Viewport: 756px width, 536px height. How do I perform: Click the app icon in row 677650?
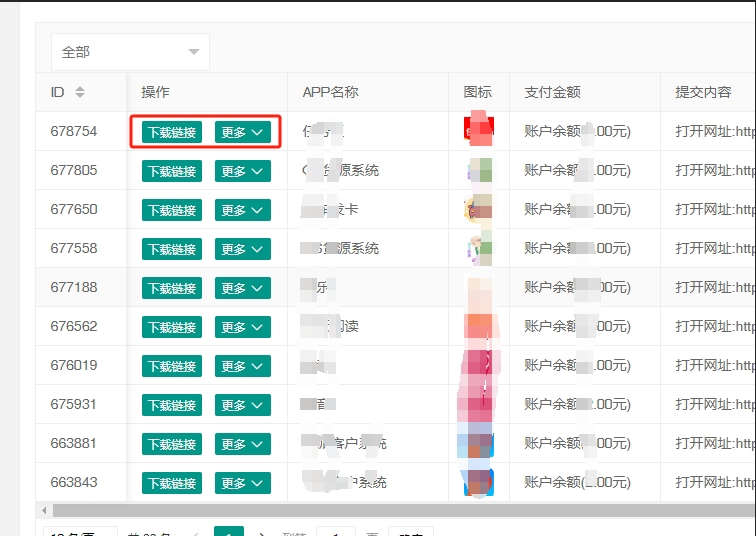[x=479, y=209]
